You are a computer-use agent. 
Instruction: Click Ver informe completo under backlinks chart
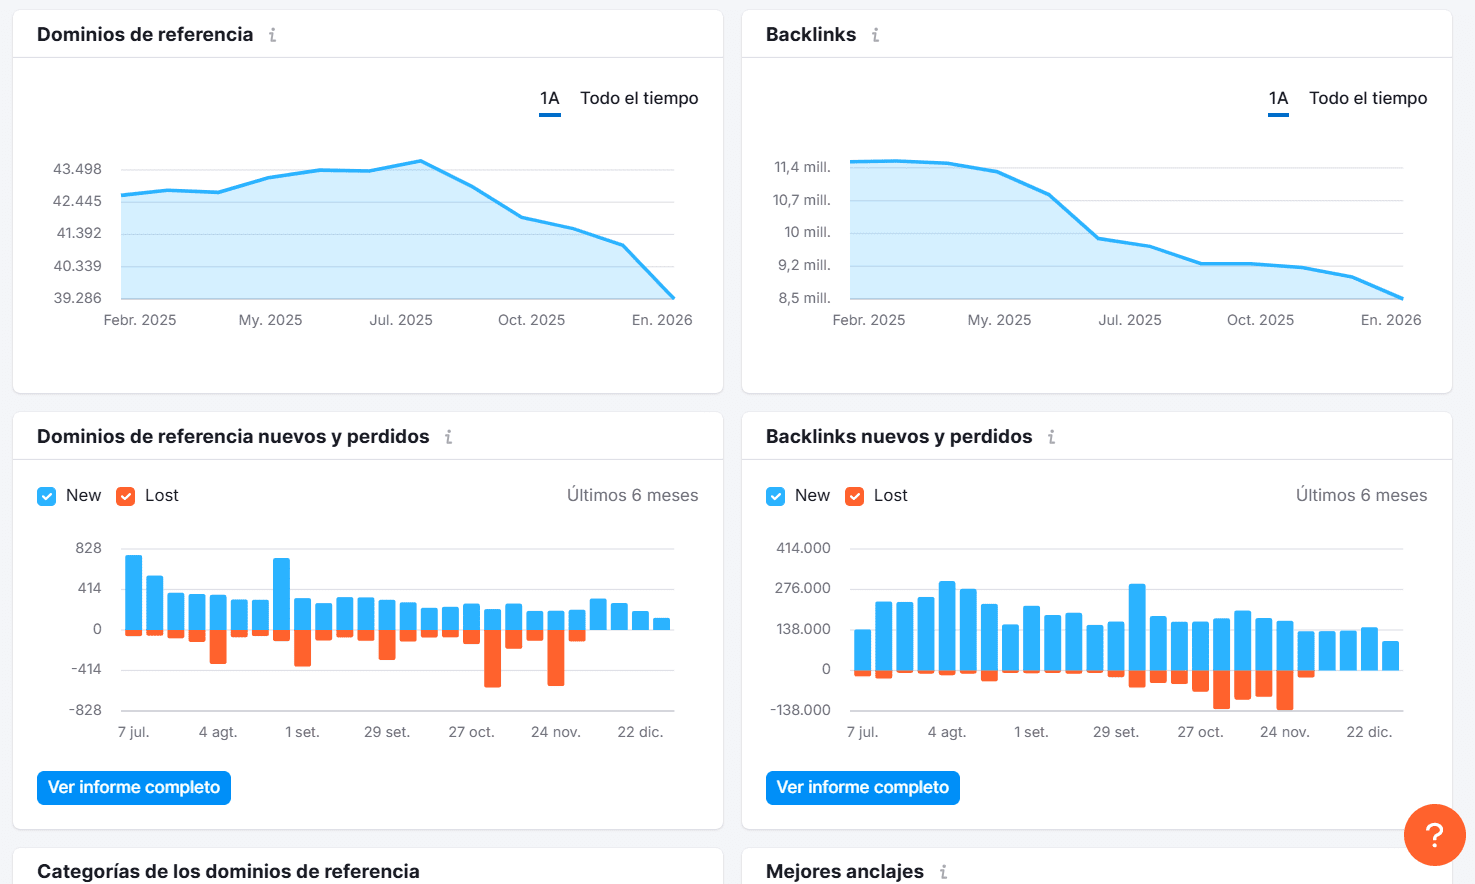click(862, 787)
